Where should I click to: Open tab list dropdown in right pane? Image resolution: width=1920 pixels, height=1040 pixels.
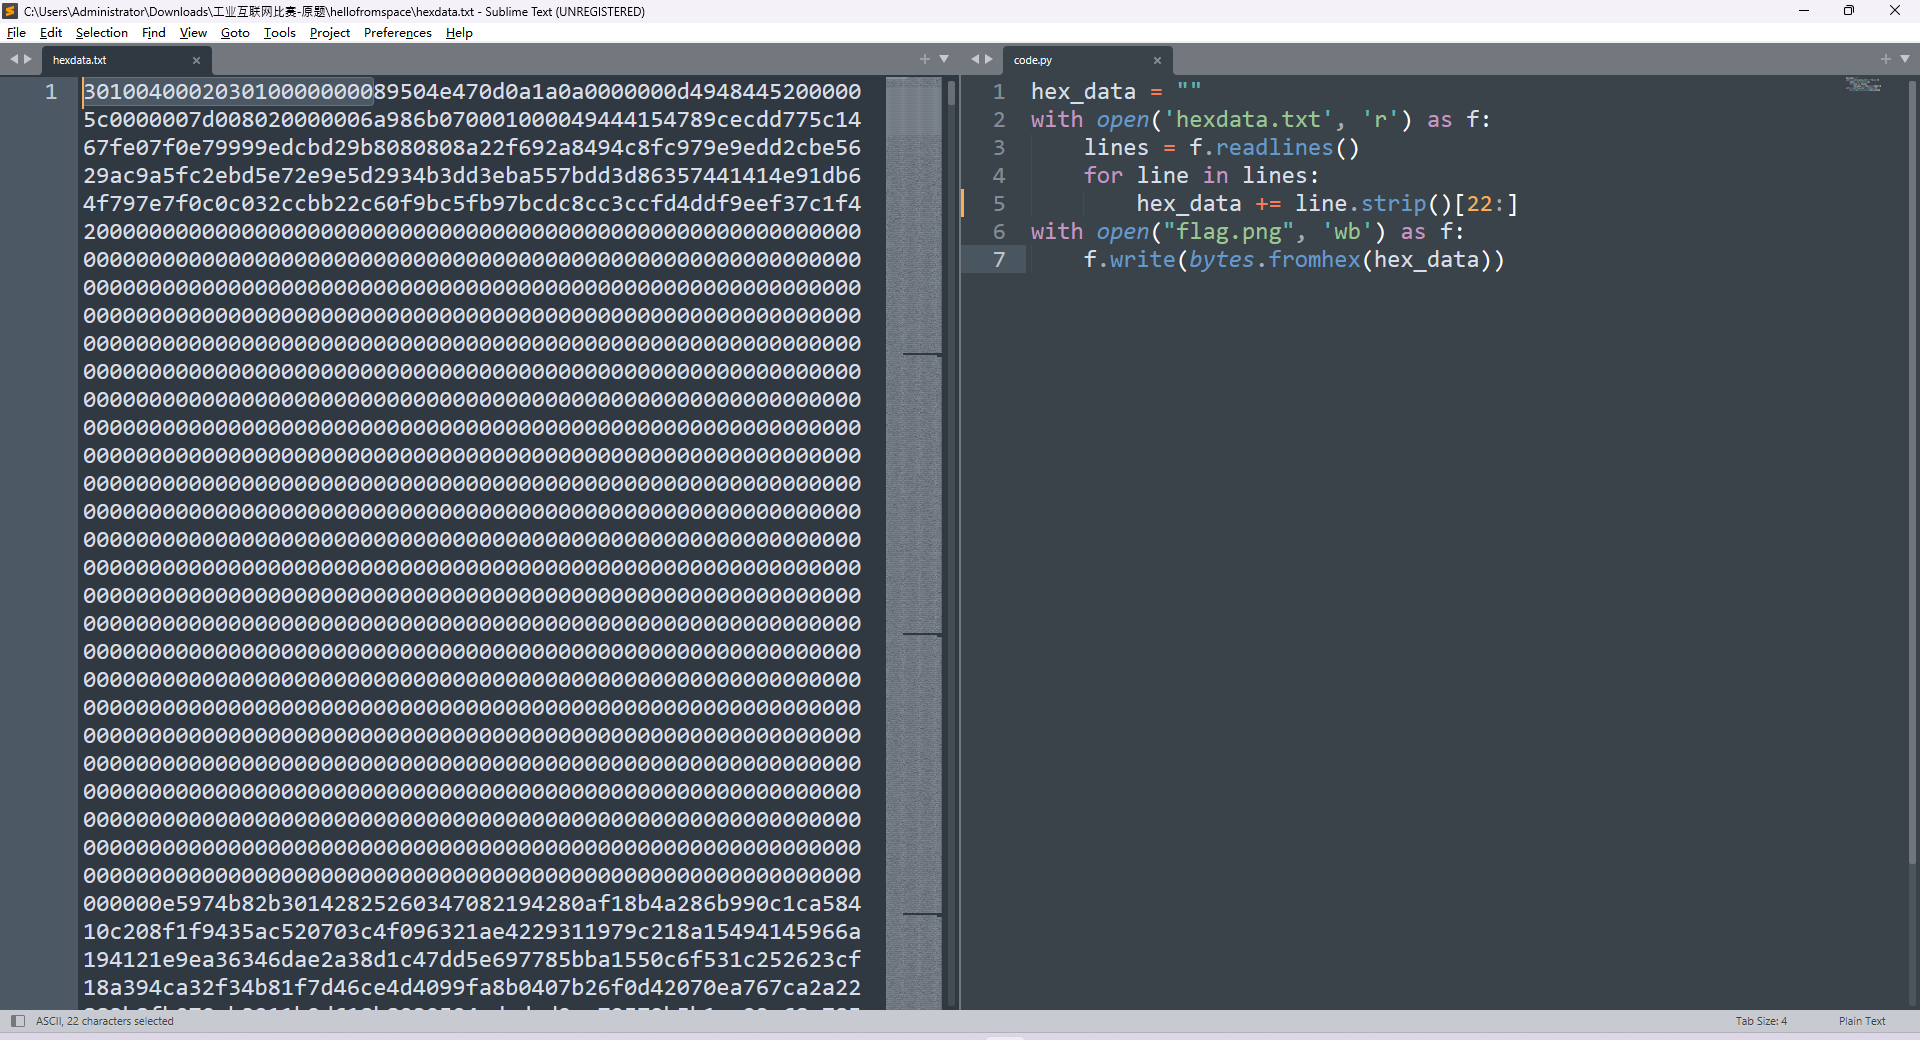[1905, 60]
